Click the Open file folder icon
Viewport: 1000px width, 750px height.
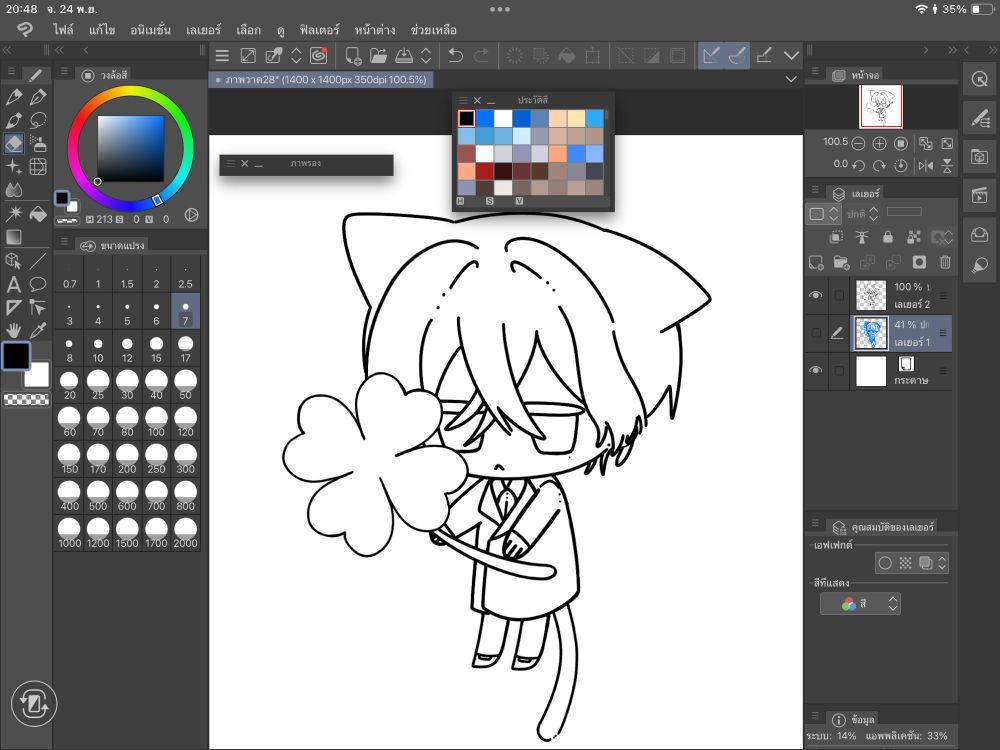(378, 56)
